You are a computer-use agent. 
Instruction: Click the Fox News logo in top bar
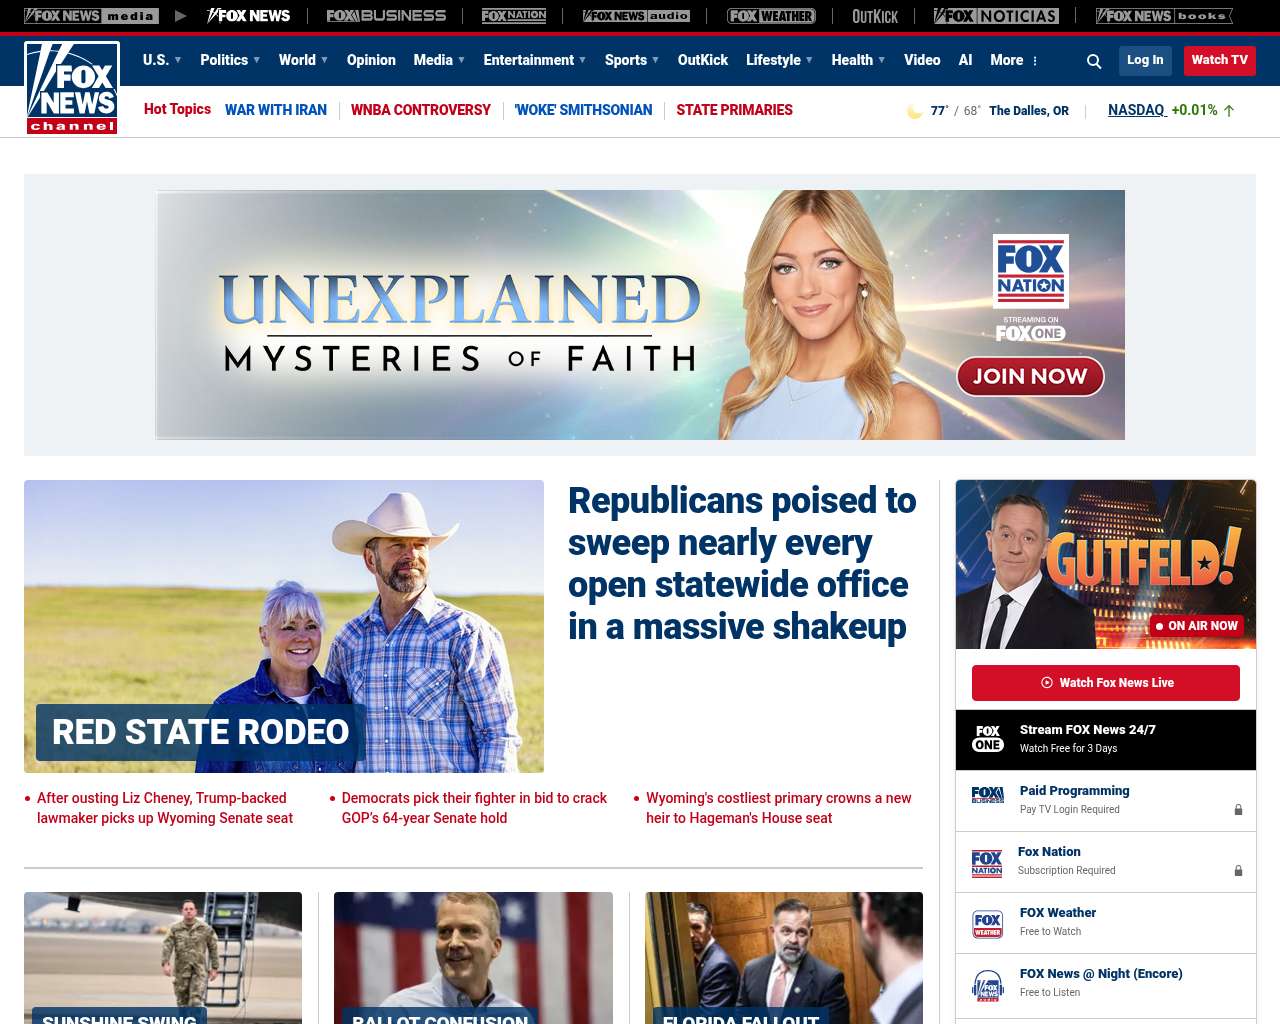(248, 16)
